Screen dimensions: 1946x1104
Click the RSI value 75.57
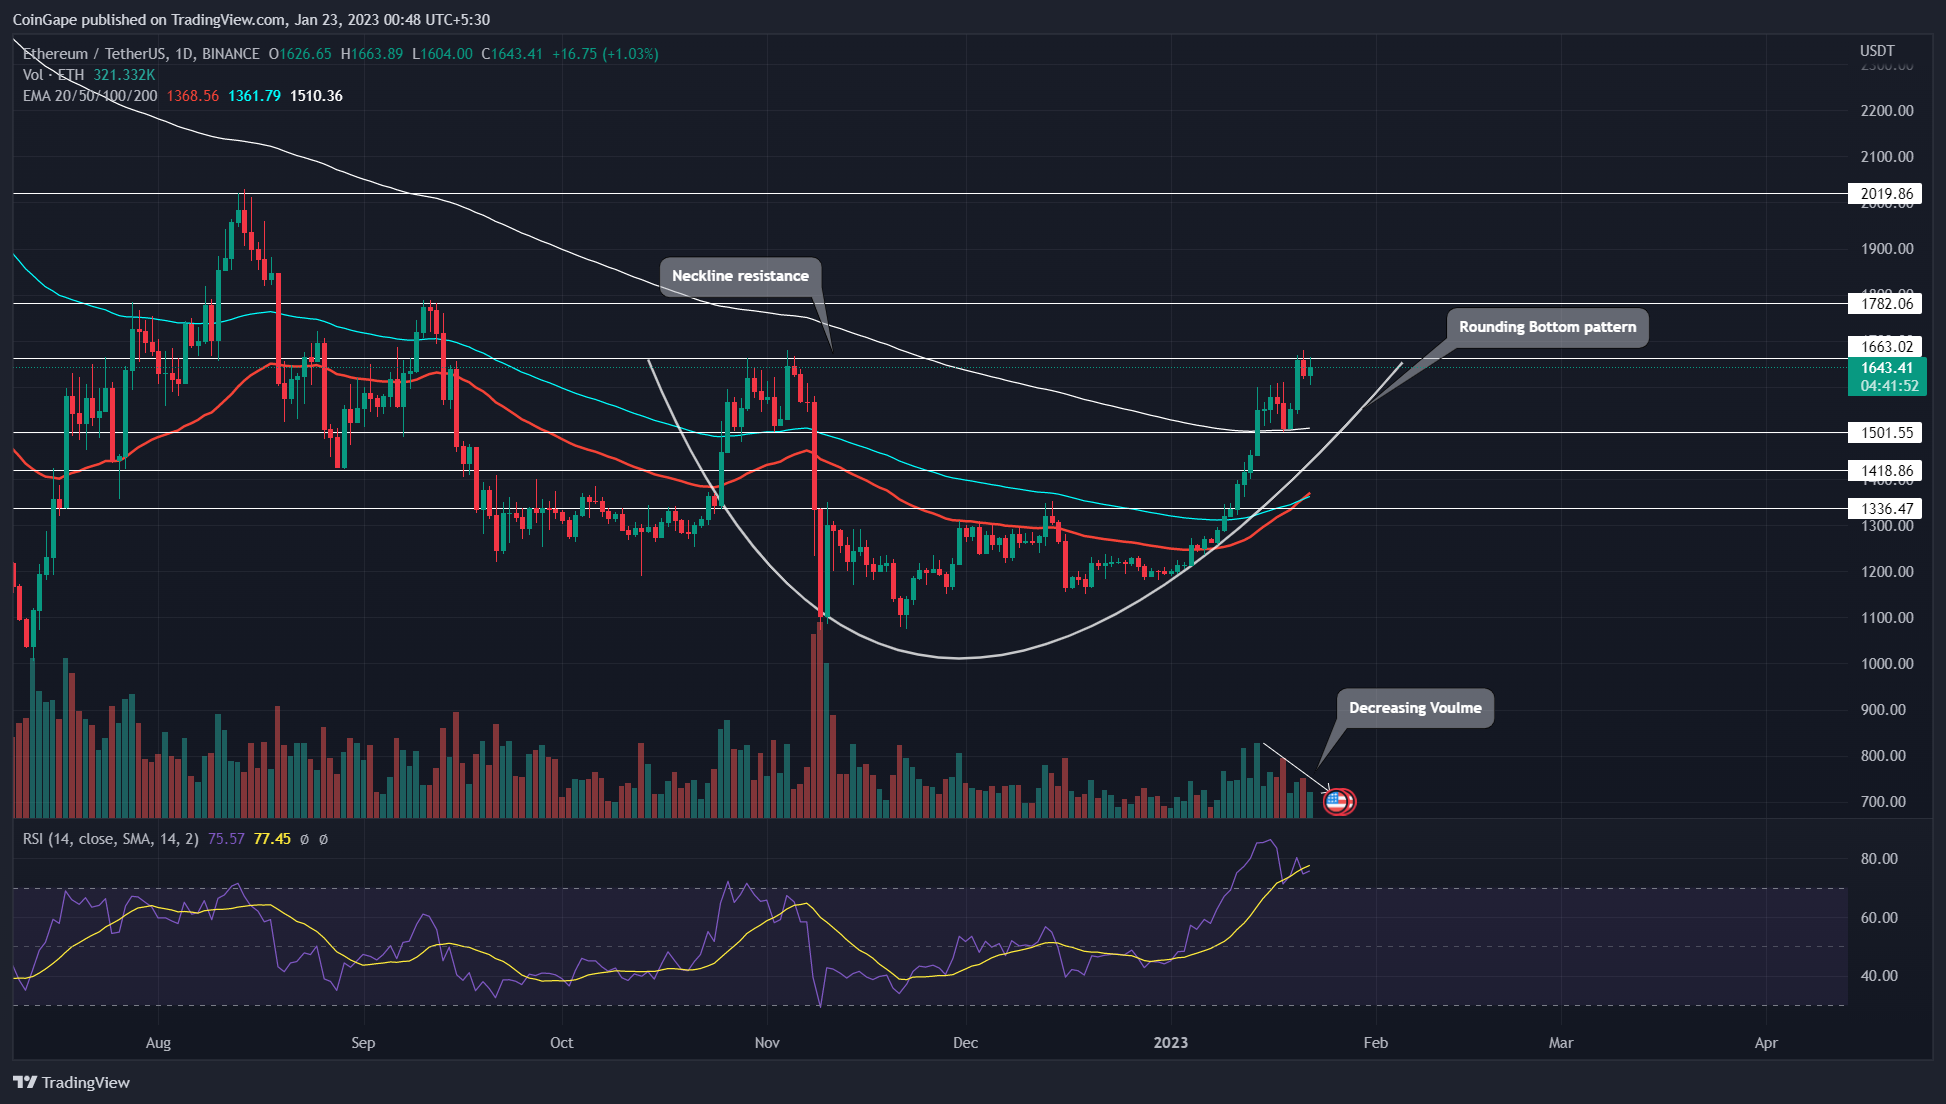(x=226, y=839)
